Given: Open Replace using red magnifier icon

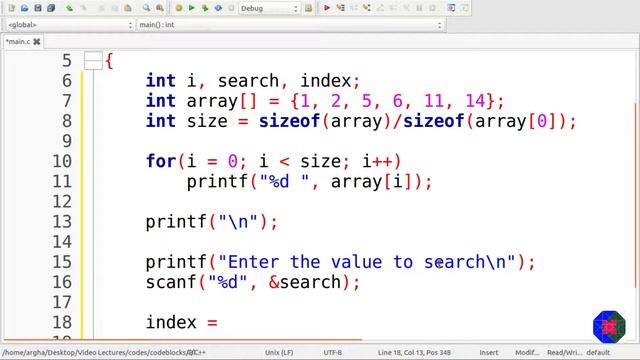Looking at the screenshot, I should click(160, 8).
